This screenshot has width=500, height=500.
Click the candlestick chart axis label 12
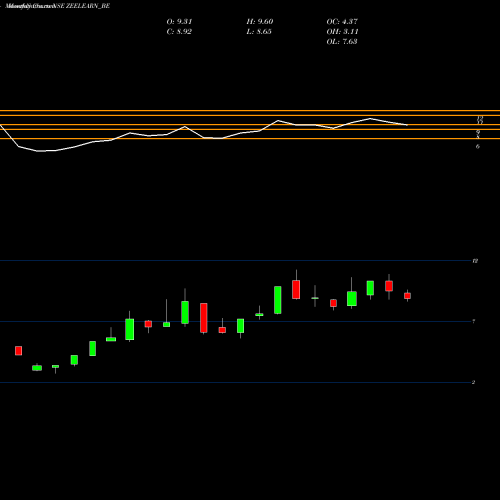(x=475, y=261)
